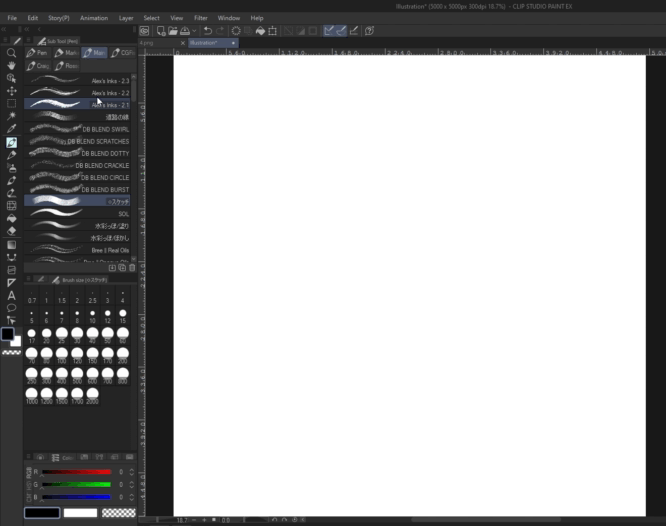The height and width of the screenshot is (526, 666).
Task: Step the B value spinner
Action: pyautogui.click(x=132, y=497)
